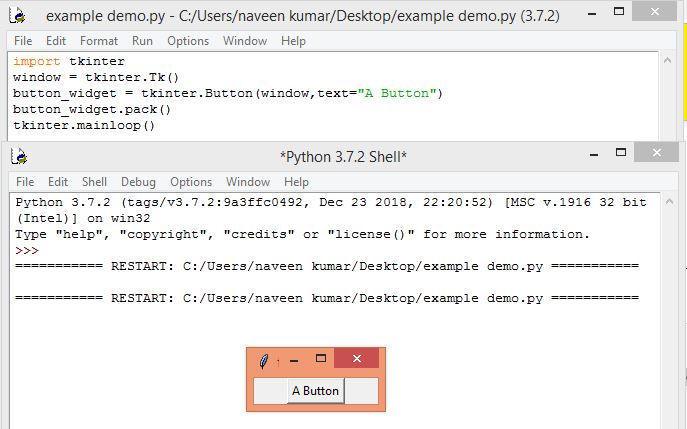Viewport: 687px width, 429px height.
Task: Click the IDLE icon in editor title bar
Action: click(x=18, y=15)
